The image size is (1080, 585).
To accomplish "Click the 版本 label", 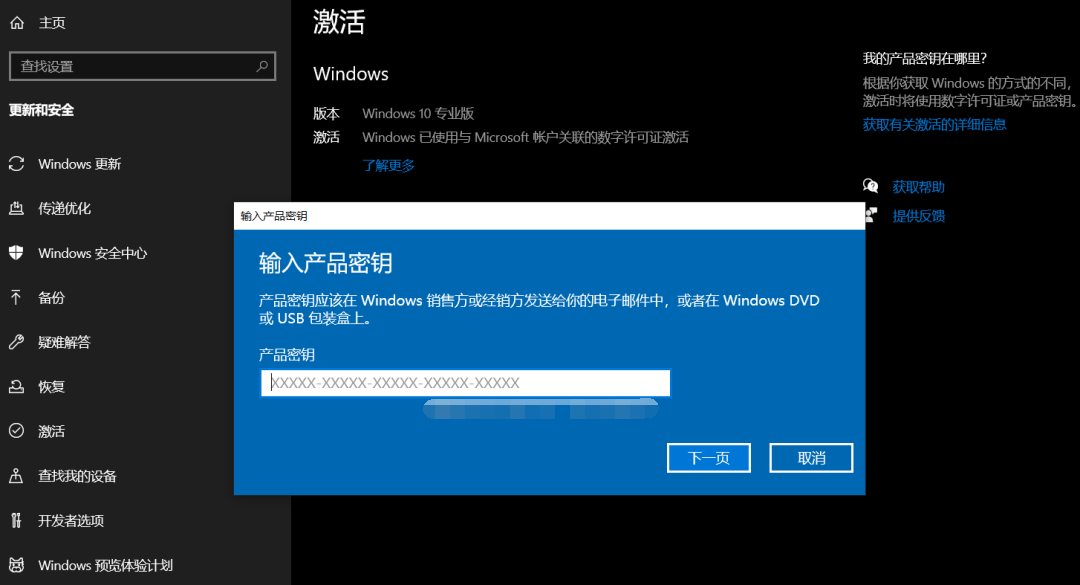I will [326, 114].
